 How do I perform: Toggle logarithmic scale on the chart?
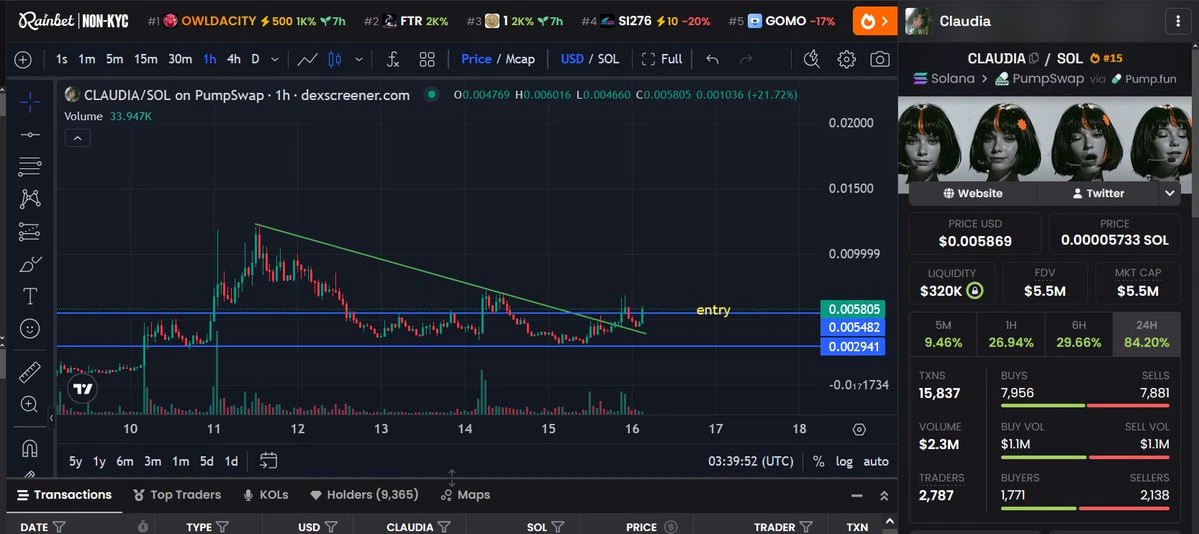tap(844, 461)
